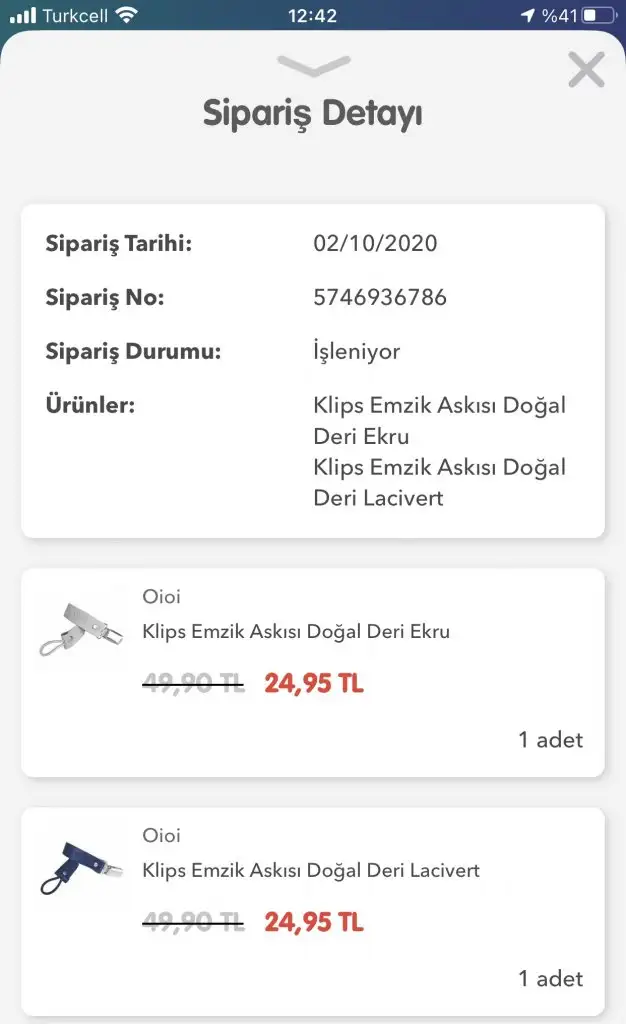Tap the Ekru pacifier clip thumbnail
This screenshot has height=1024, width=626.
[81, 629]
